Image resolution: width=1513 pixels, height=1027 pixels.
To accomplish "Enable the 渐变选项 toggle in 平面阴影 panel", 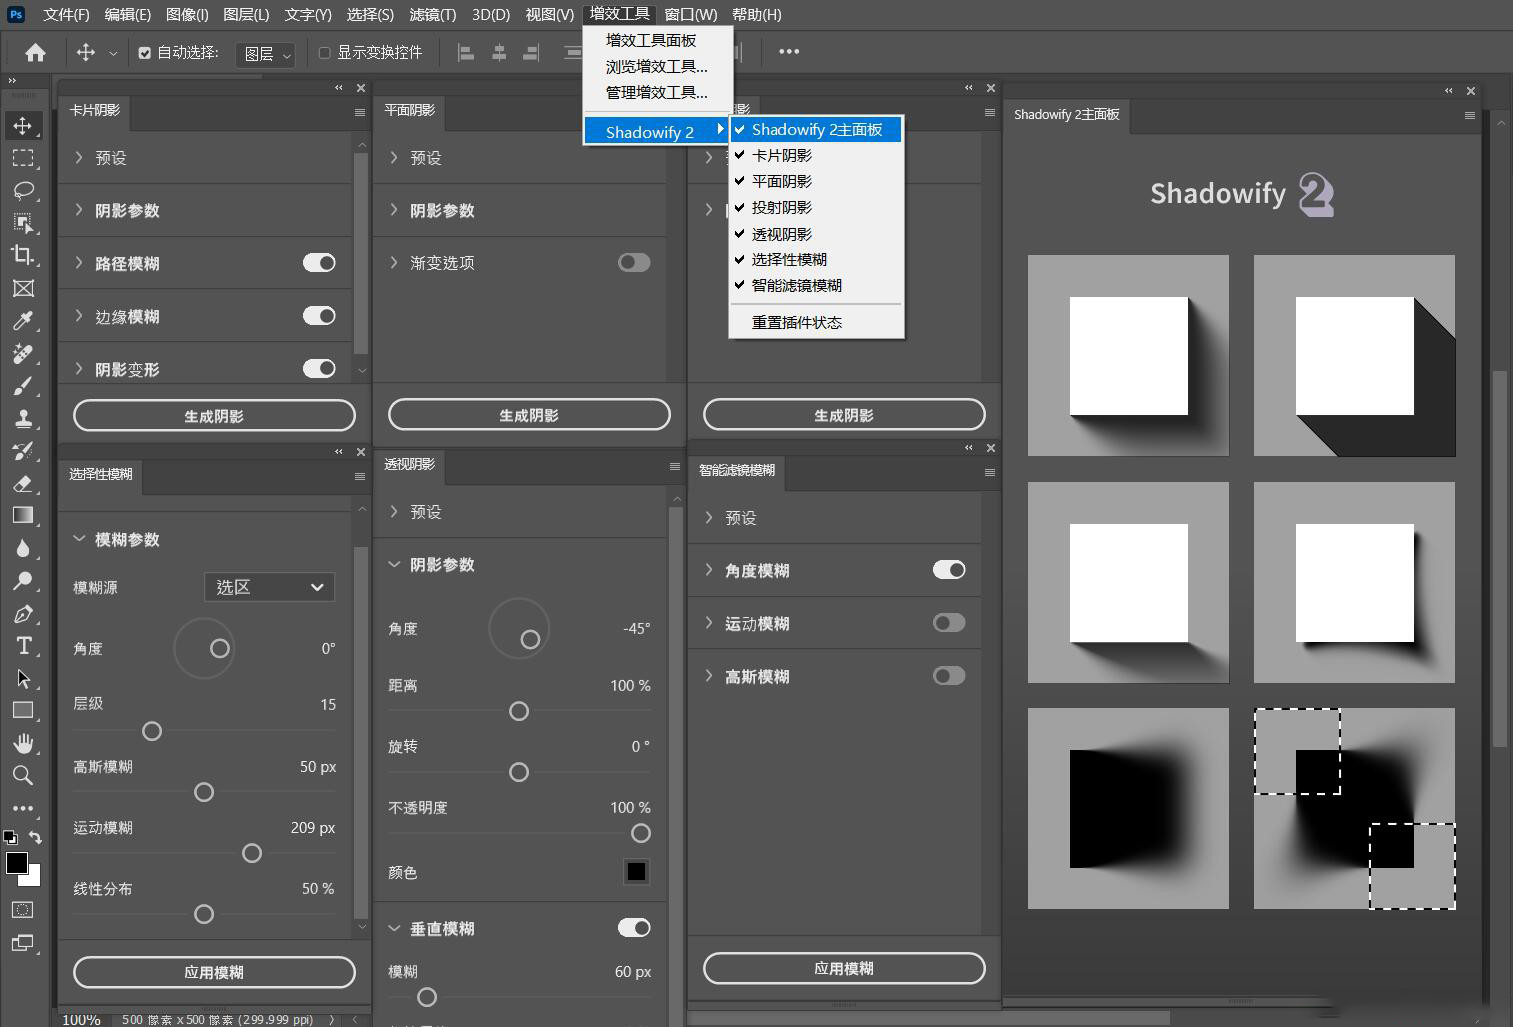I will click(x=634, y=262).
